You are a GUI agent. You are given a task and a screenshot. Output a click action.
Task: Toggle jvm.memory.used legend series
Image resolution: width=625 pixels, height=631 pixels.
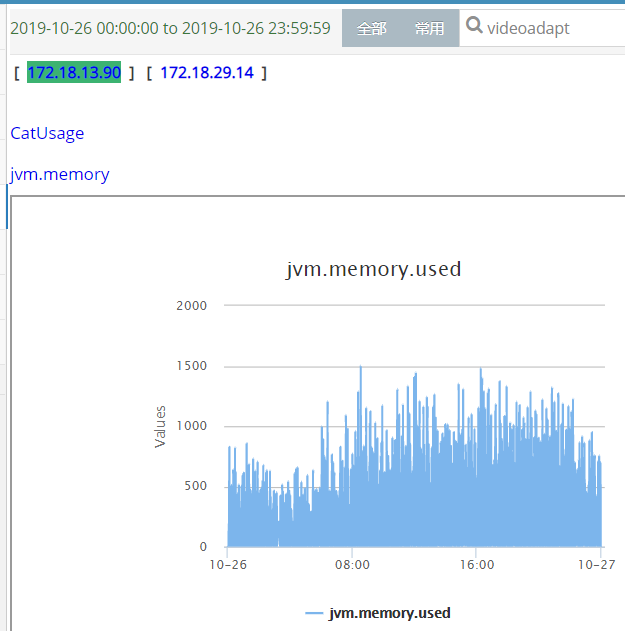click(x=378, y=613)
